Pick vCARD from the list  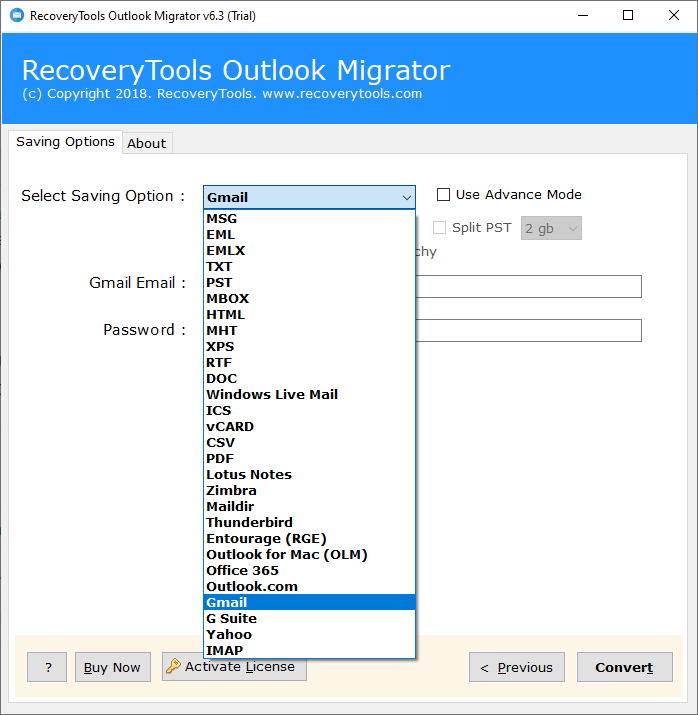[309, 426]
